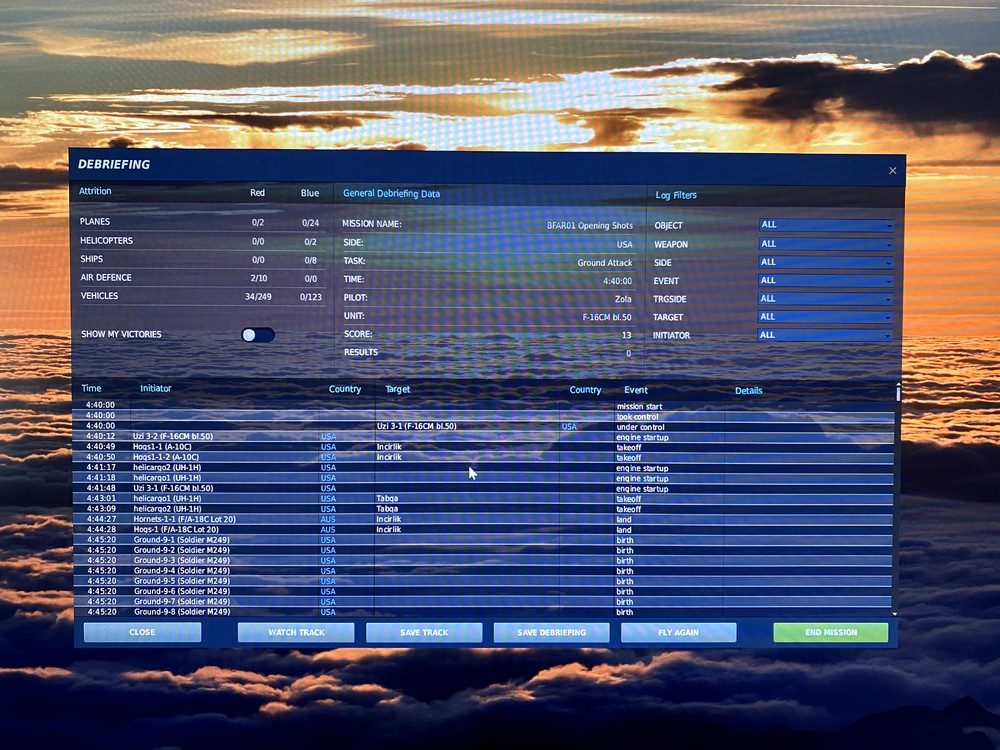Select the 'mission start' log row
Image resolution: width=1000 pixels, height=750 pixels.
(485, 406)
